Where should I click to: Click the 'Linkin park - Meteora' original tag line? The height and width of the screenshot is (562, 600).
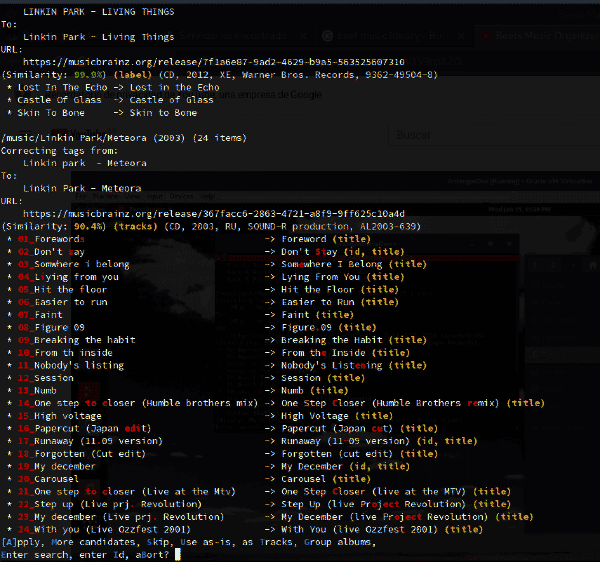pos(85,163)
